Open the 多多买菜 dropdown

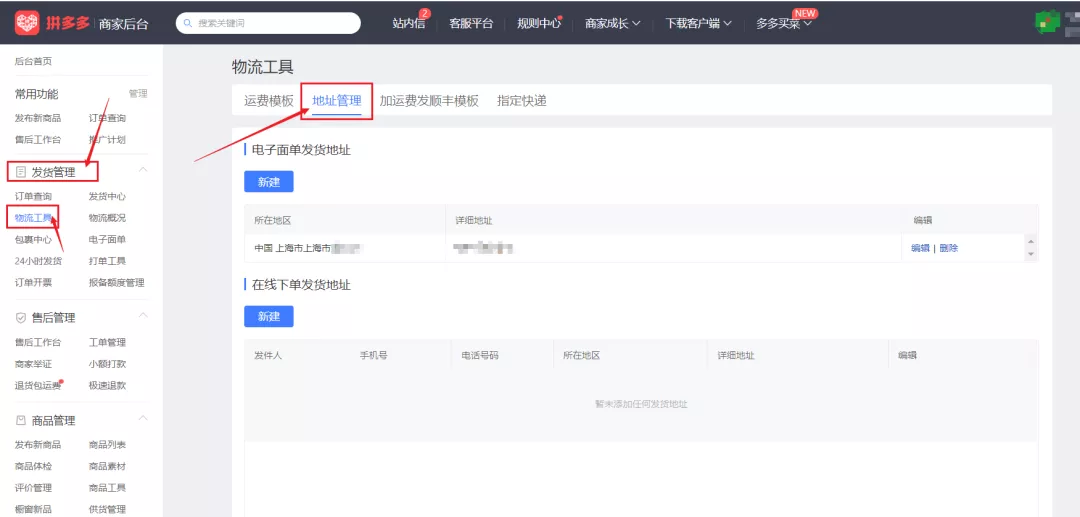click(x=784, y=24)
